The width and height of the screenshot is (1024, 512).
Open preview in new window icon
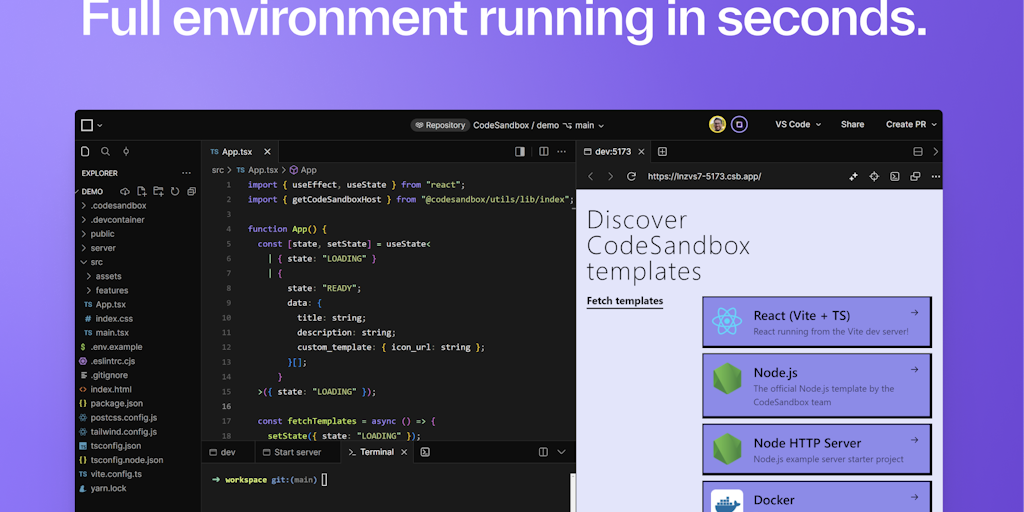pyautogui.click(x=916, y=176)
